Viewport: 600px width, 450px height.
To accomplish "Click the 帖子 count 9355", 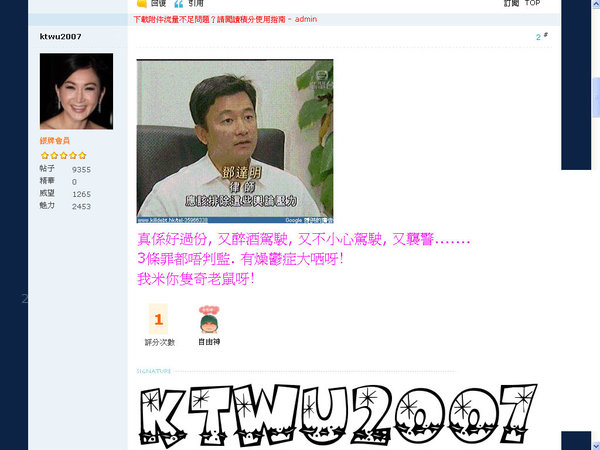I will [82, 170].
